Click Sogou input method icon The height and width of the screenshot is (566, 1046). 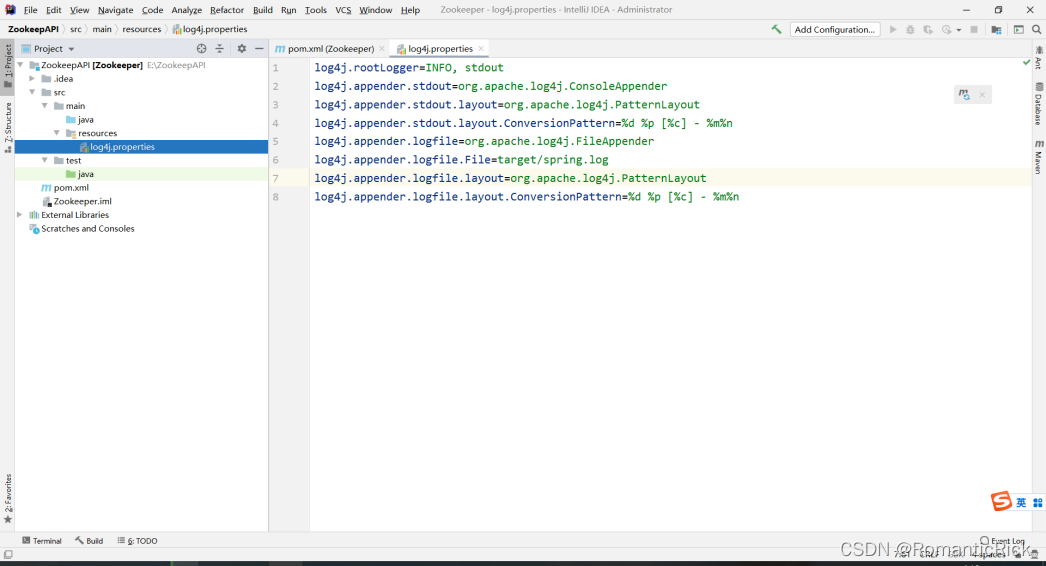click(x=1001, y=501)
